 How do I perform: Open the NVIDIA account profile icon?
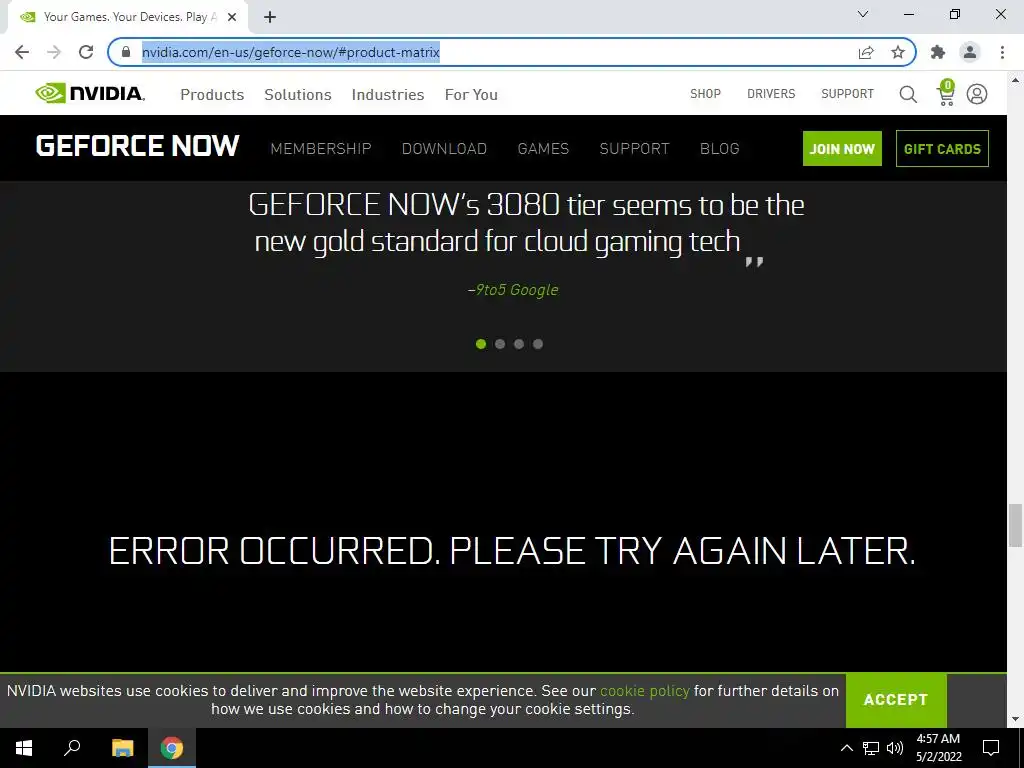coord(977,94)
